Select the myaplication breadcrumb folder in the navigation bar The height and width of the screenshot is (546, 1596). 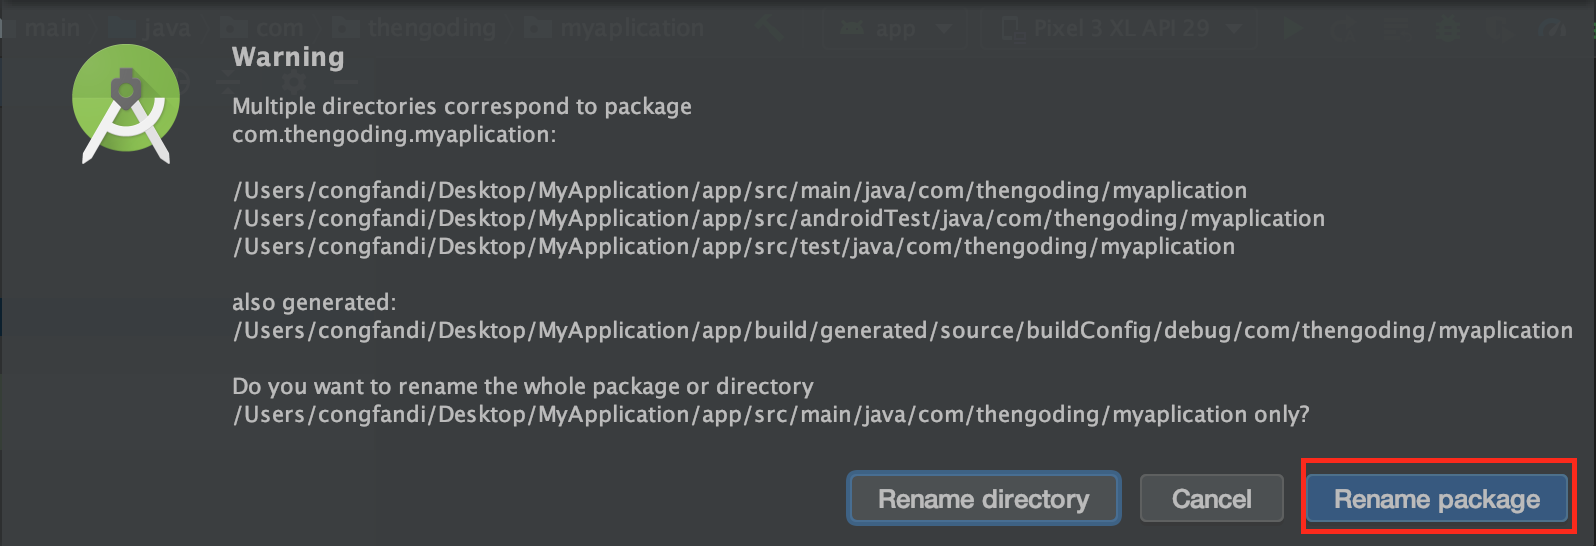point(616,28)
